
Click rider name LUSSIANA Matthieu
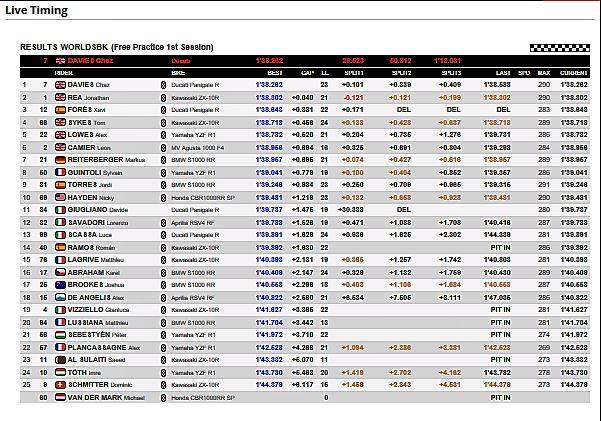pyautogui.click(x=98, y=322)
